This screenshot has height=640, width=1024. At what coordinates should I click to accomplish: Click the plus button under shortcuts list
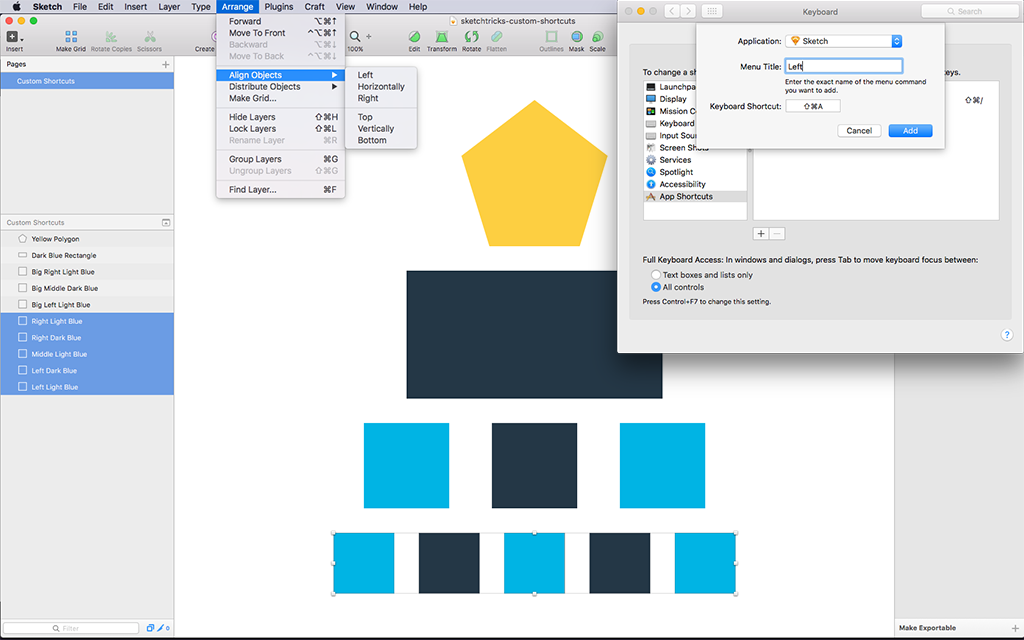(x=761, y=234)
